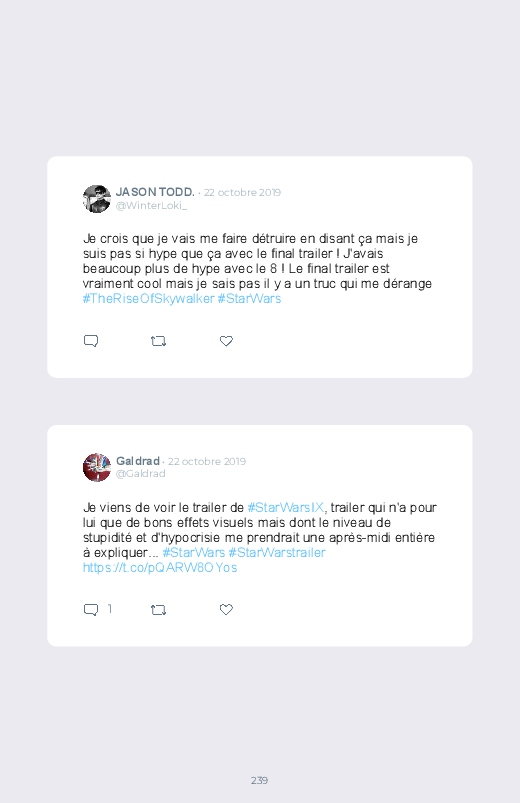Image resolution: width=520 pixels, height=803 pixels.
Task: Click the JASON TODD. display name
Action: pos(155,192)
